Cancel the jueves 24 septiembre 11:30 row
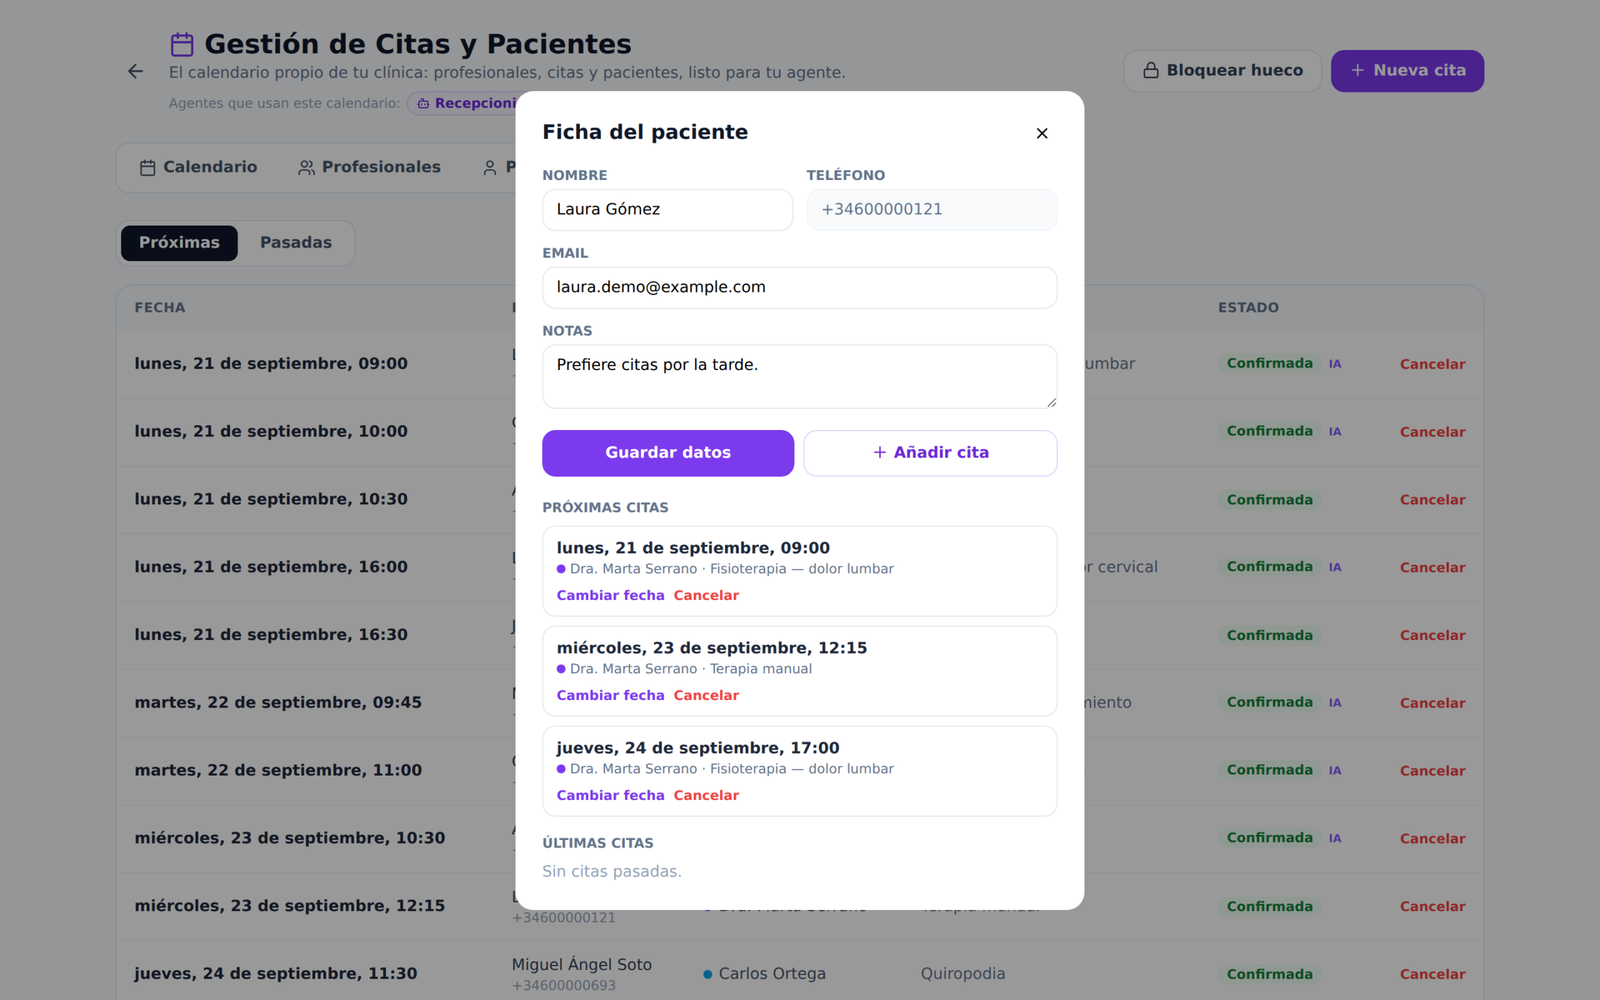Screen dimensions: 1600x1000 pyautogui.click(x=1432, y=974)
